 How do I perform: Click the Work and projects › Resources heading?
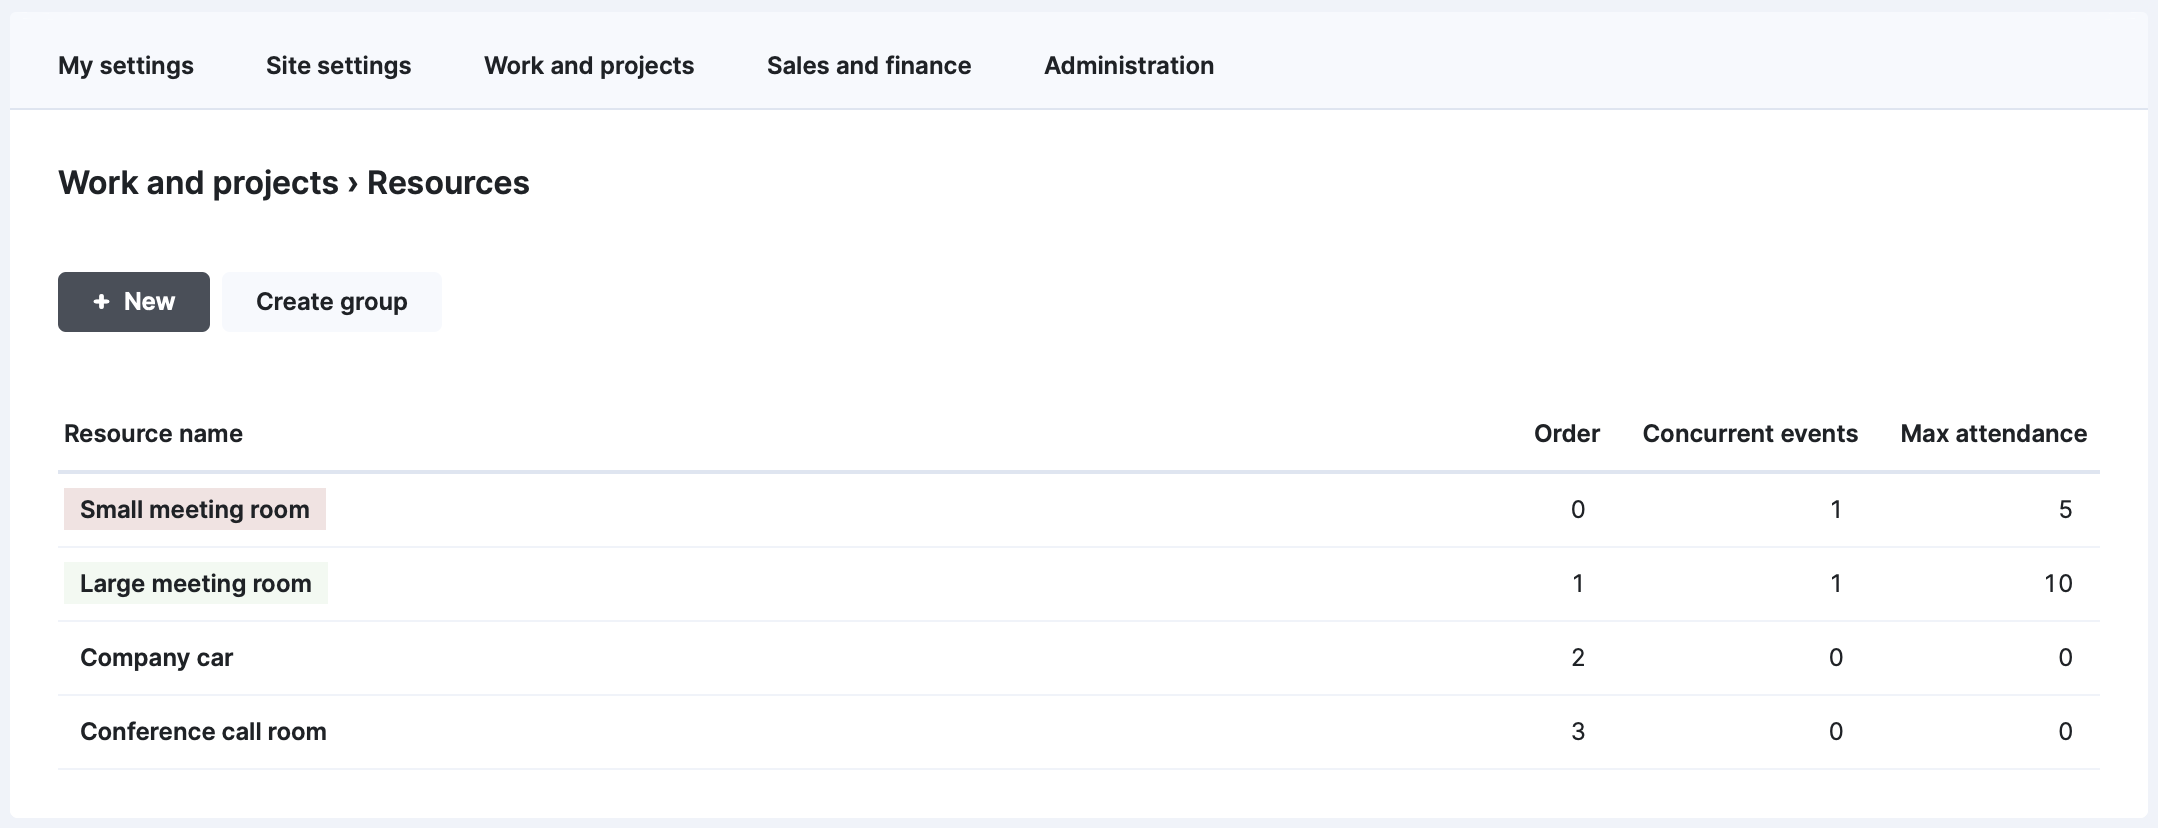click(x=294, y=183)
